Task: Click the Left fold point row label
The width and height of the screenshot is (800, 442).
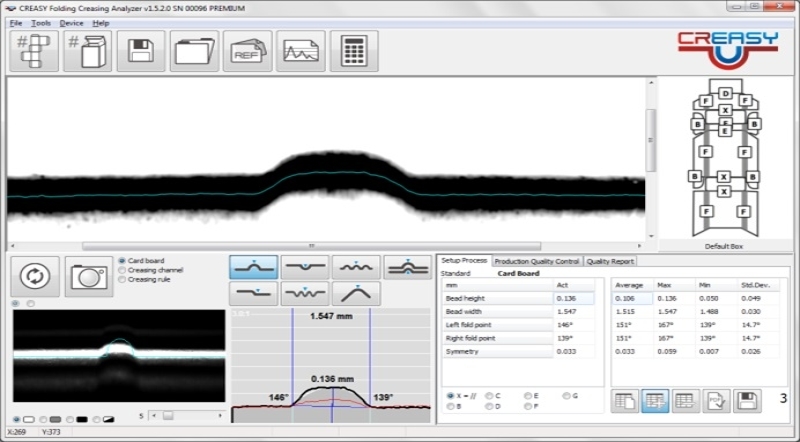Action: [497, 325]
